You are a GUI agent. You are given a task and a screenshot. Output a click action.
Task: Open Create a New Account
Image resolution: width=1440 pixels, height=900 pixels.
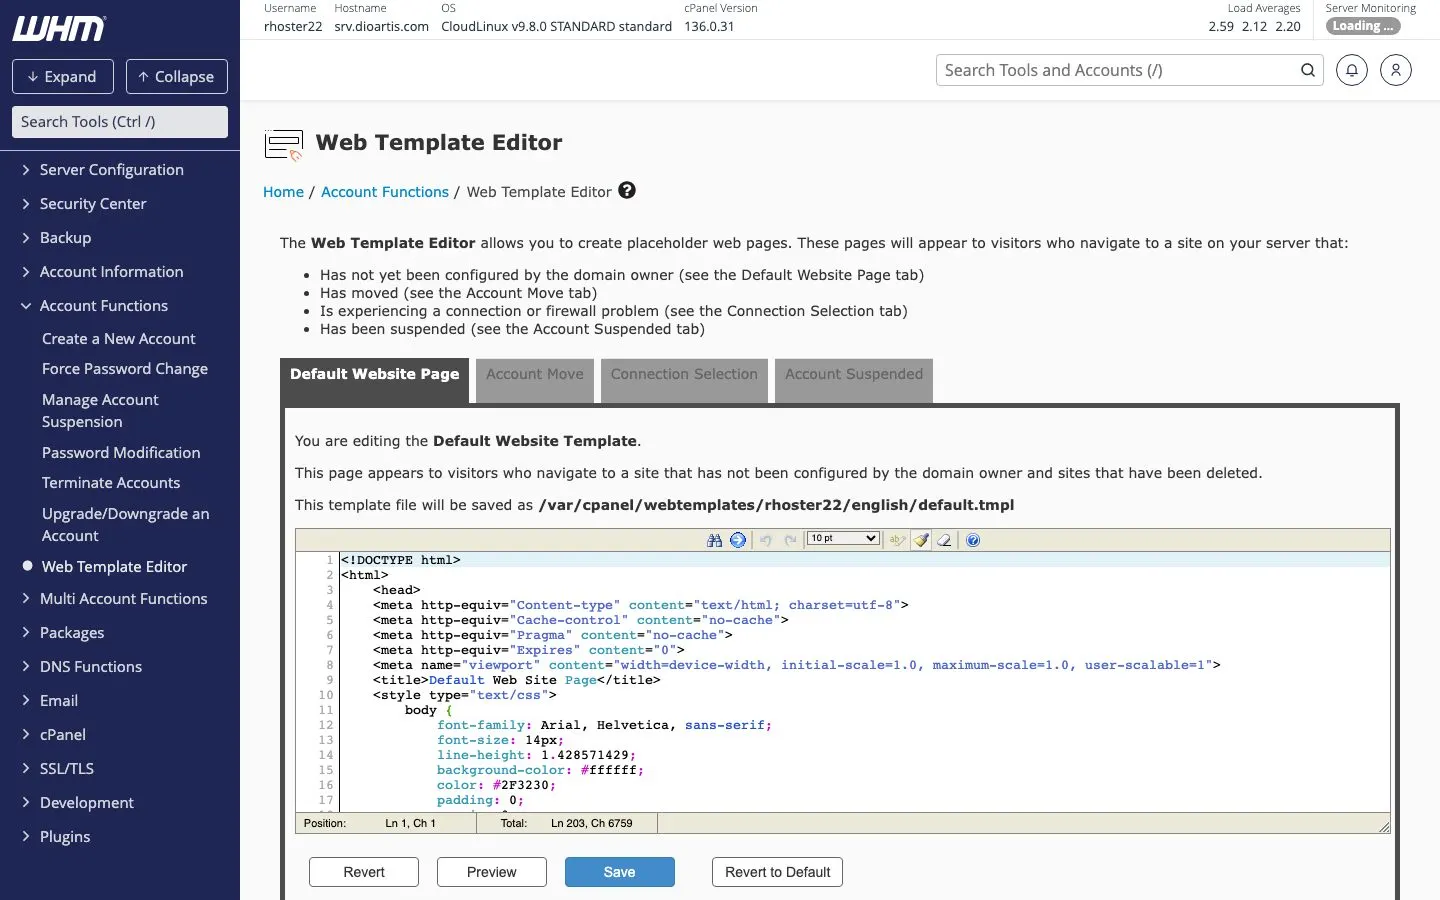point(119,339)
